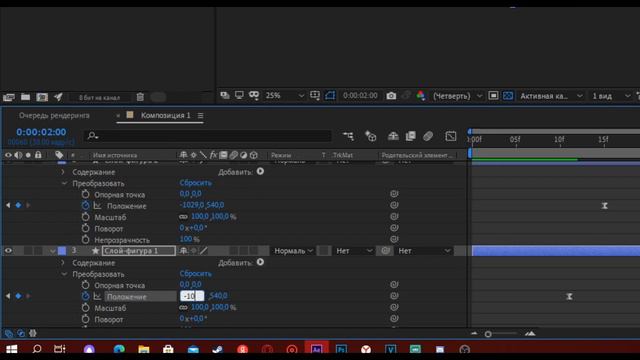This screenshot has height=360, width=640.
Task: Click viewer current time 0:00:02:00
Action: click(360, 96)
